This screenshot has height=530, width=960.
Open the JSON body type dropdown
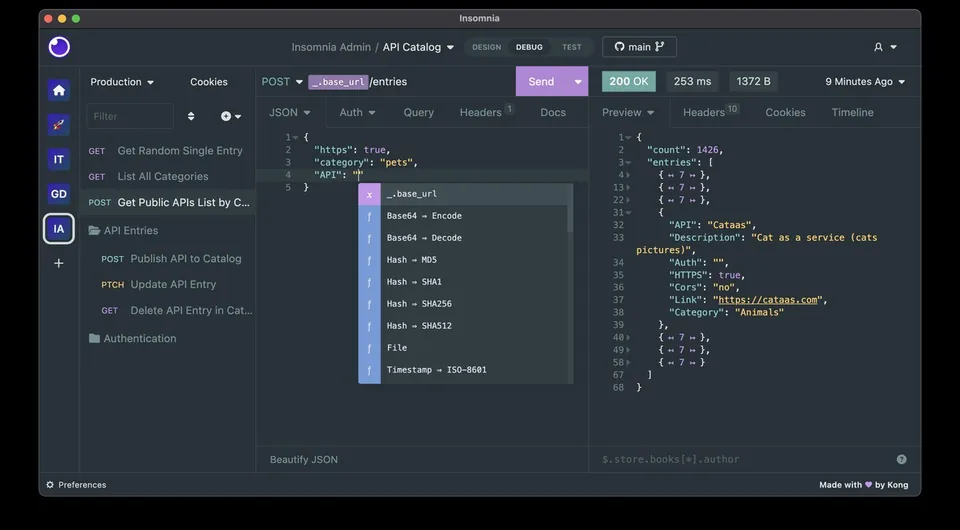290,113
